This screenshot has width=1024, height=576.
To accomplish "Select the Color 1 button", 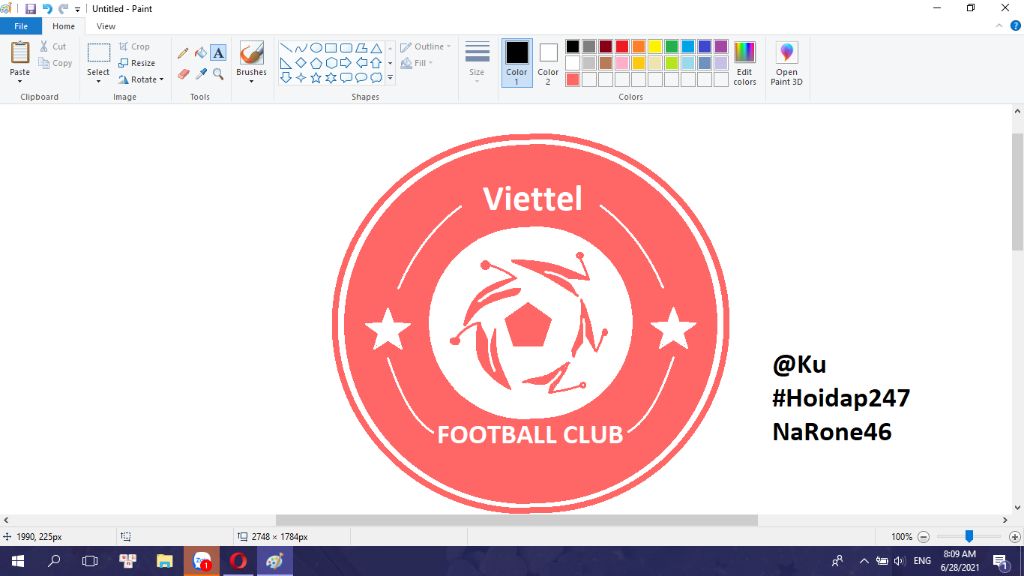I will tap(517, 63).
